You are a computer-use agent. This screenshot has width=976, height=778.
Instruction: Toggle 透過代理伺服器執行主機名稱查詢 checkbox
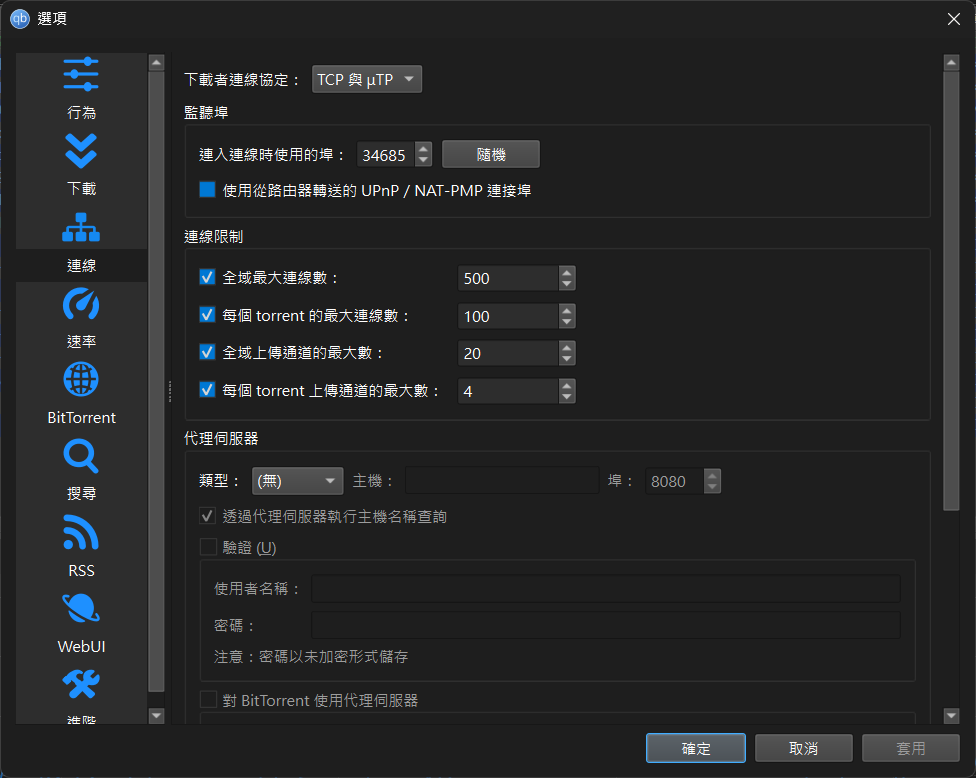click(207, 516)
